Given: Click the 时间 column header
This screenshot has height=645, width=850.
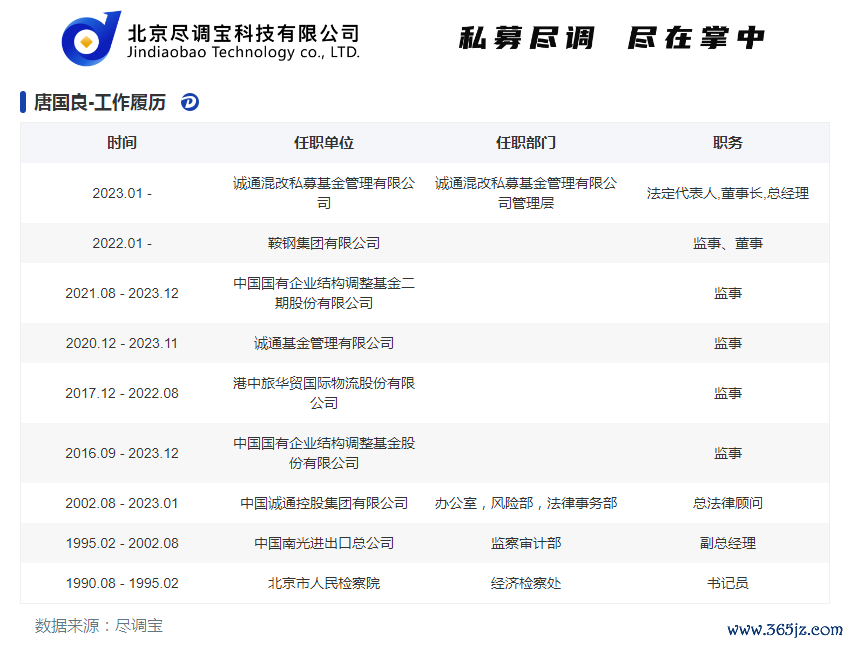Looking at the screenshot, I should point(122,143).
